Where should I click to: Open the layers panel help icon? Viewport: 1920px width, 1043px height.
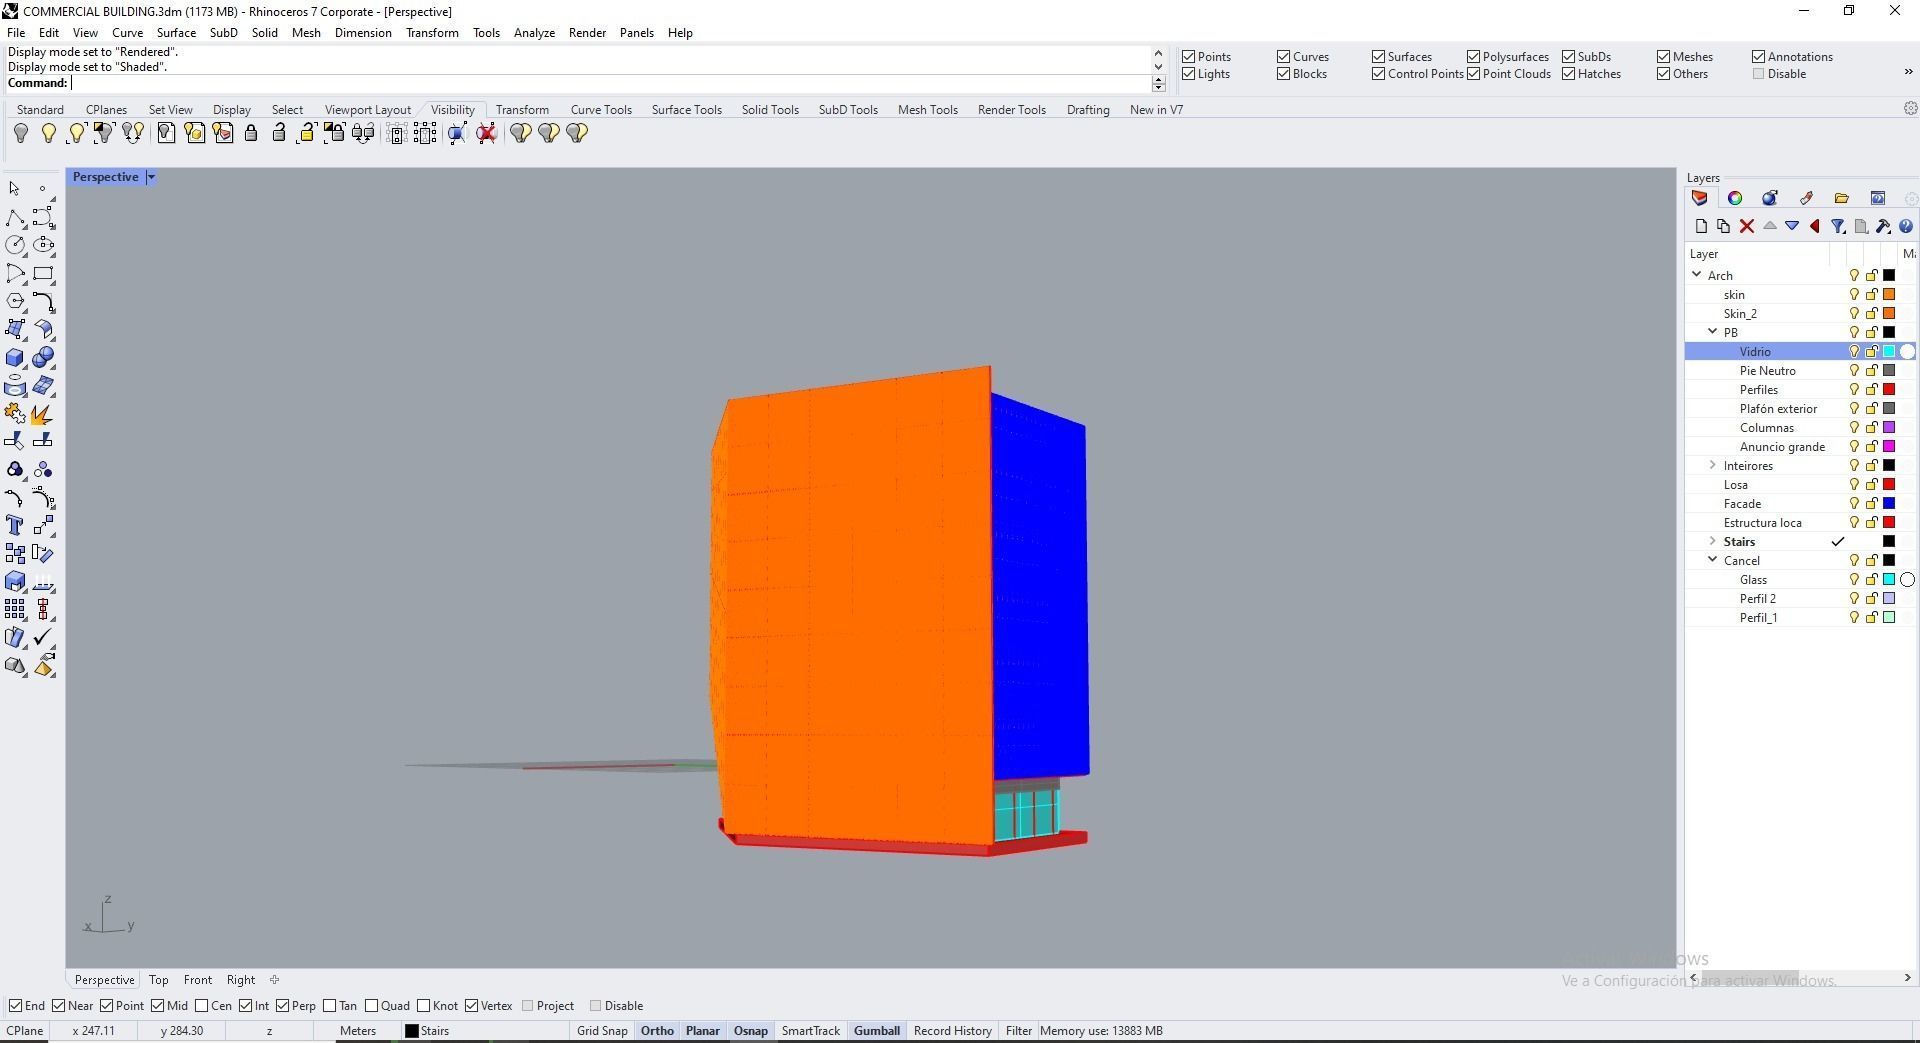(x=1906, y=227)
